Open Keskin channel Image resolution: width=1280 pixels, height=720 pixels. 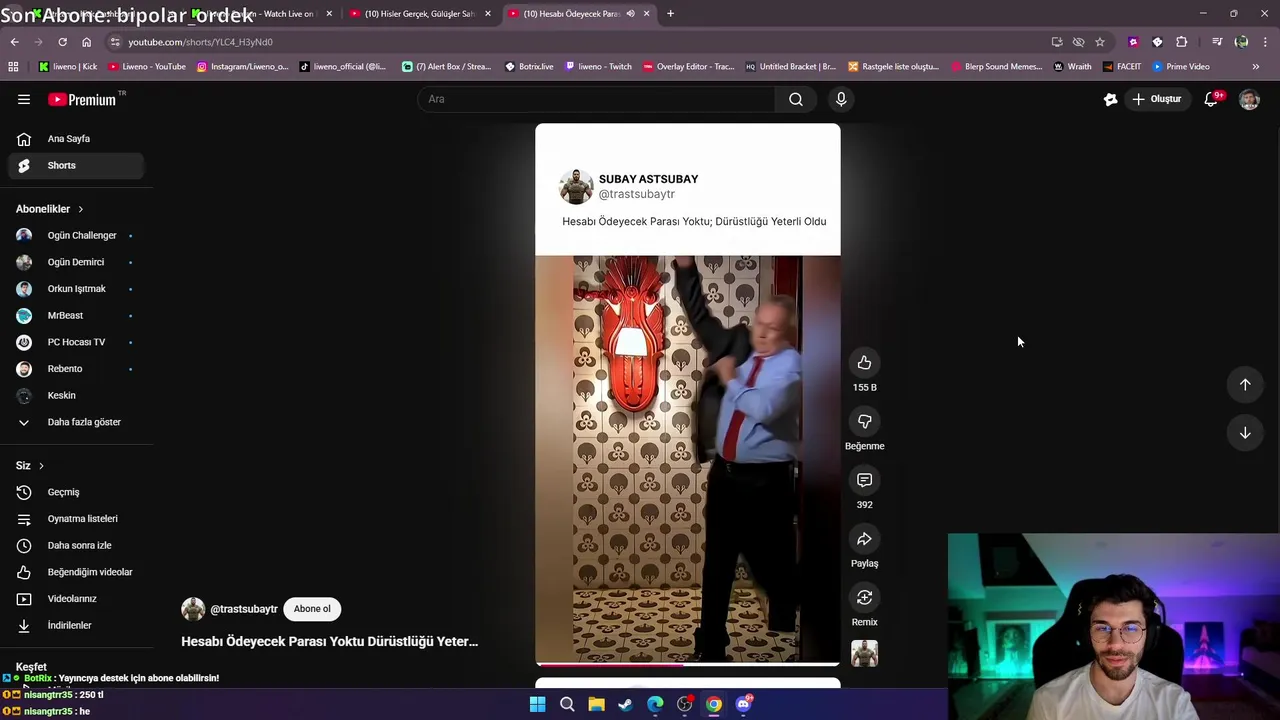76,395
